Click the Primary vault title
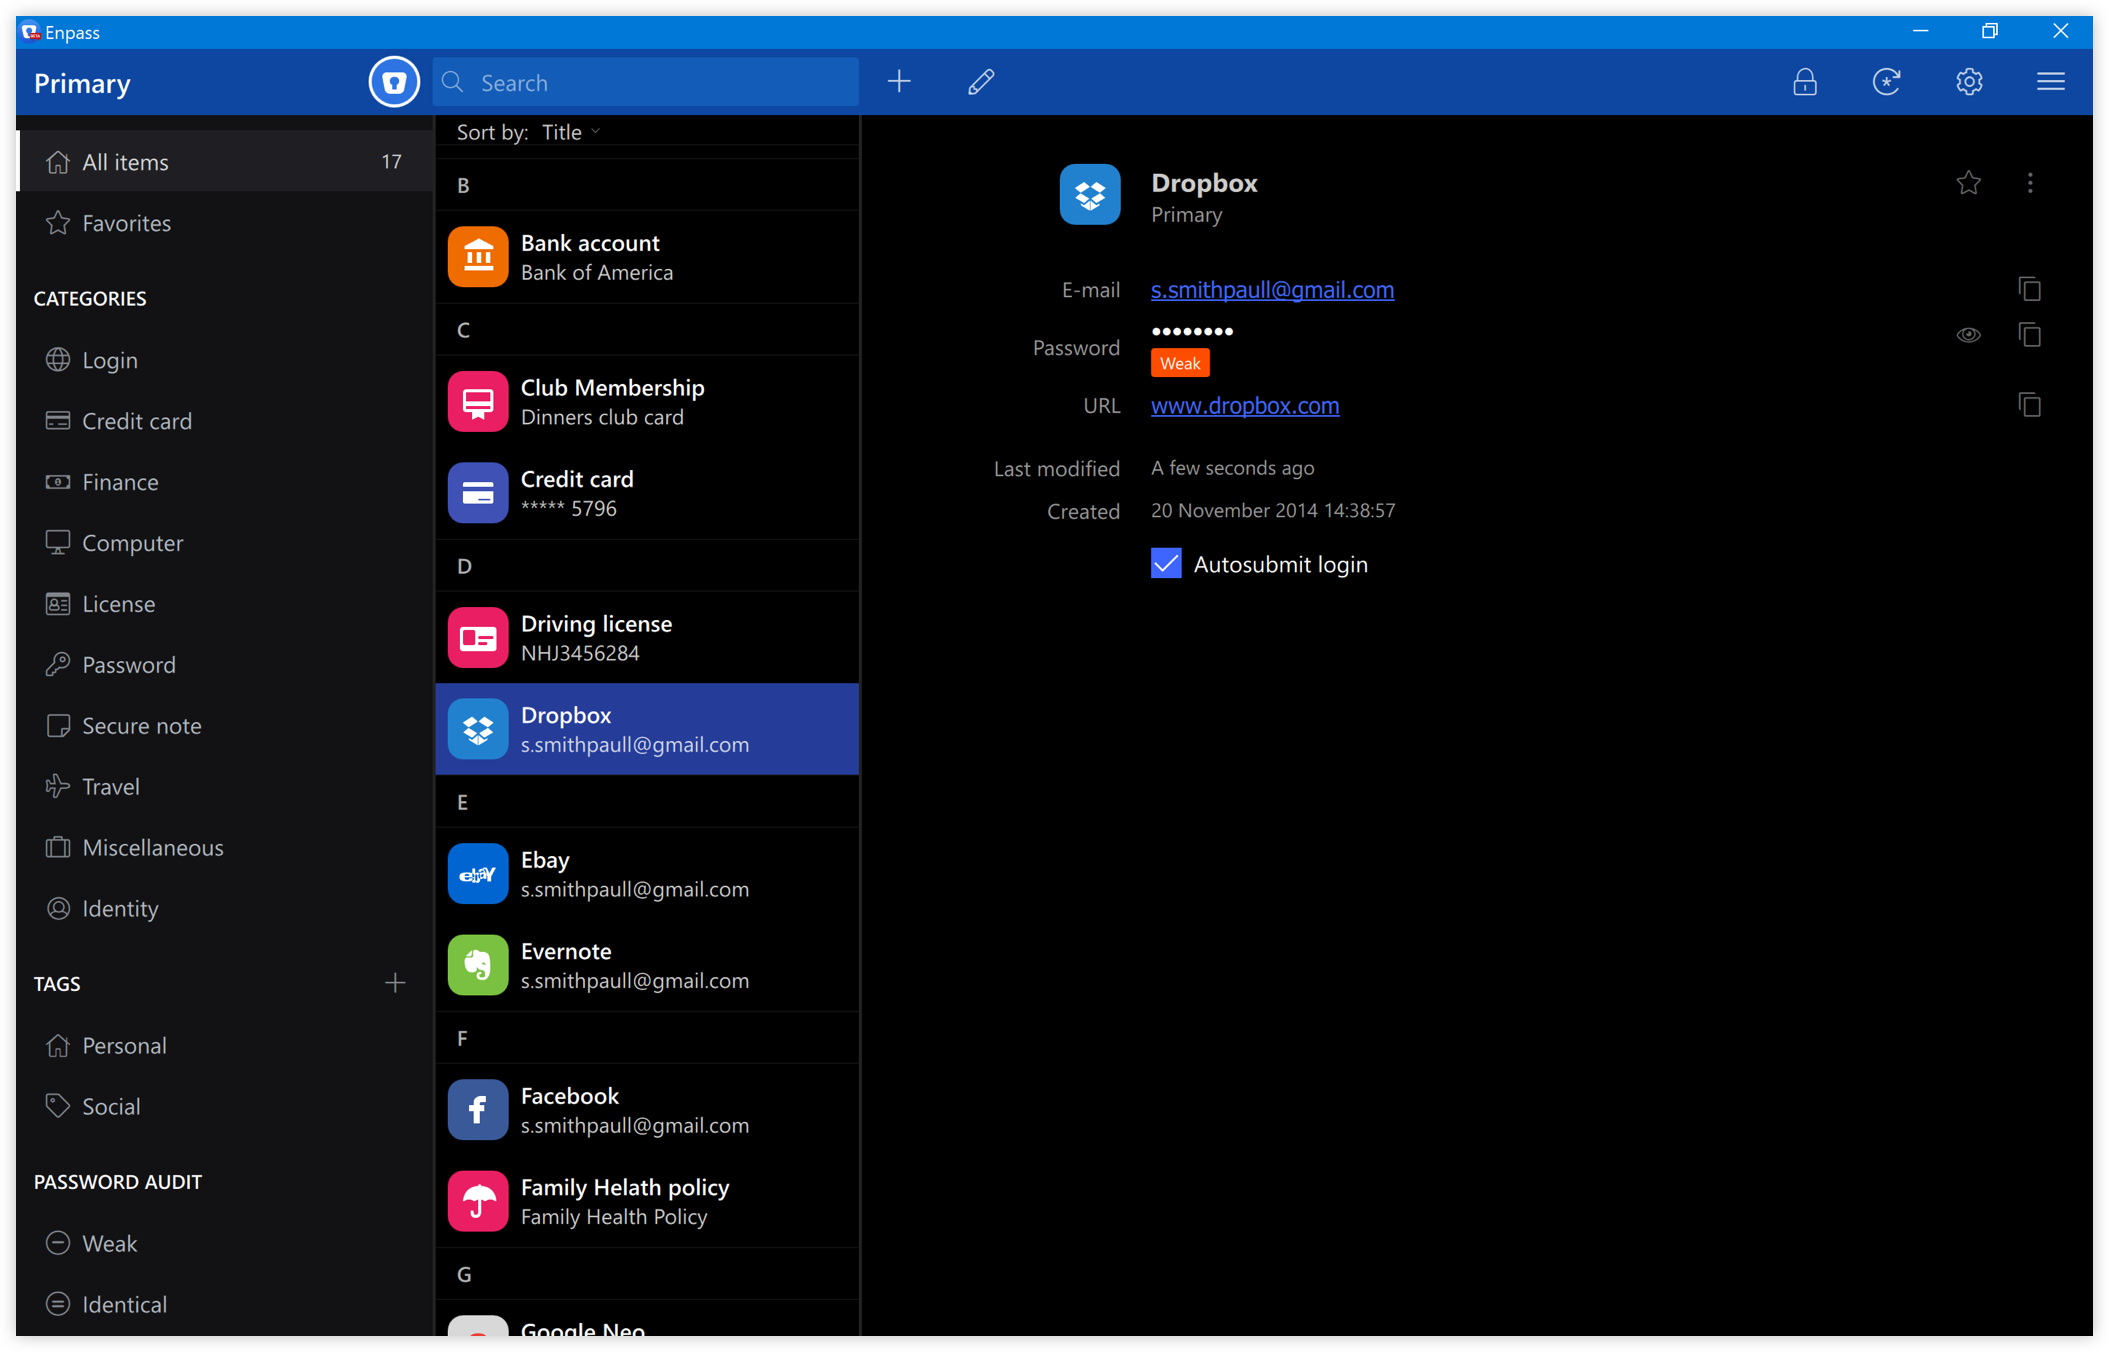The width and height of the screenshot is (2109, 1352). 82,83
